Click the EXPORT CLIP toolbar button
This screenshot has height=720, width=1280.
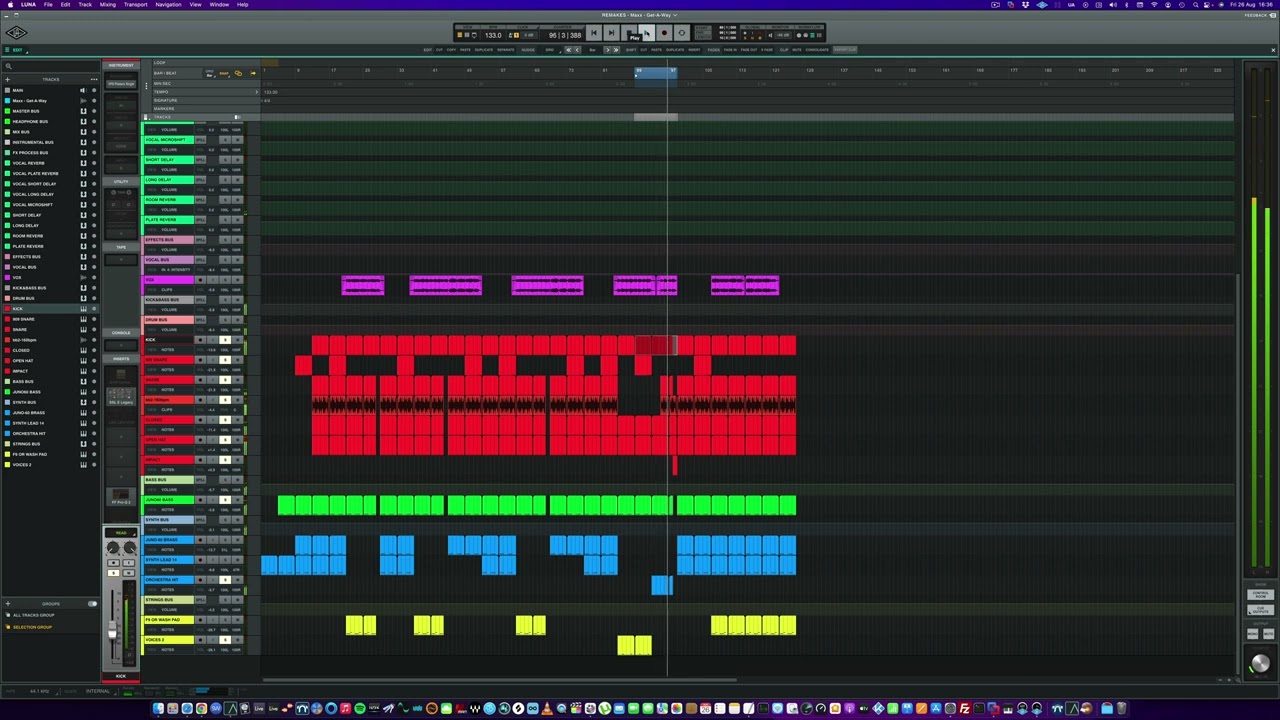[x=845, y=50]
